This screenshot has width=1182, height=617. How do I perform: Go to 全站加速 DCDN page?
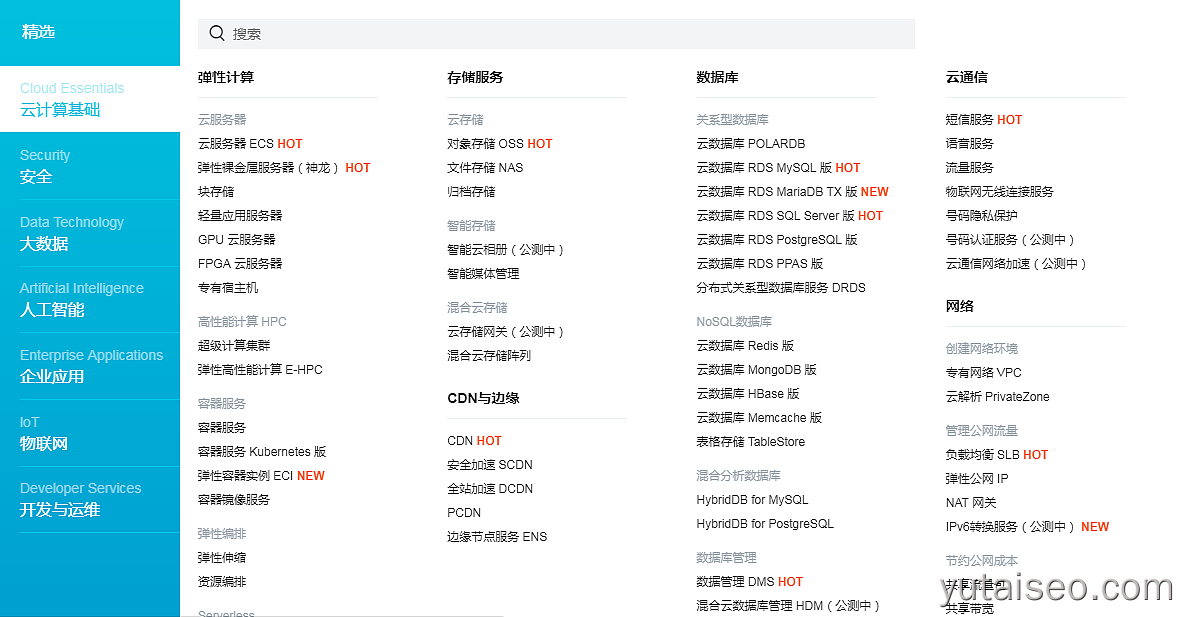490,489
